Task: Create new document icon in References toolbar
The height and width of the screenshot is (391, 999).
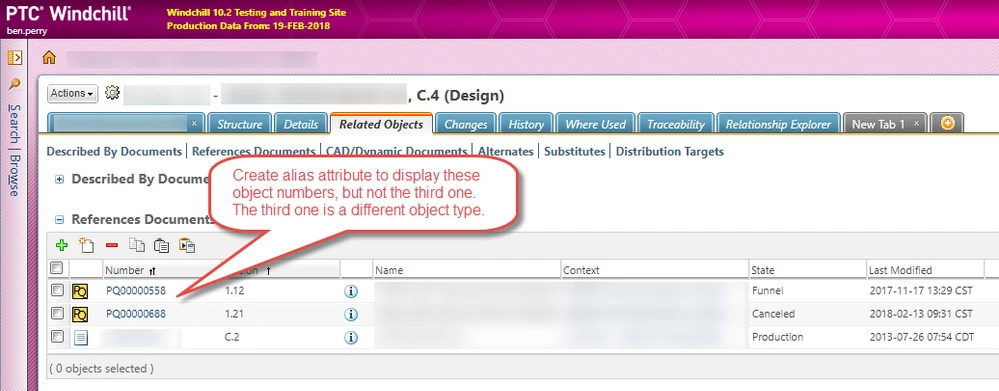Action: (86, 245)
